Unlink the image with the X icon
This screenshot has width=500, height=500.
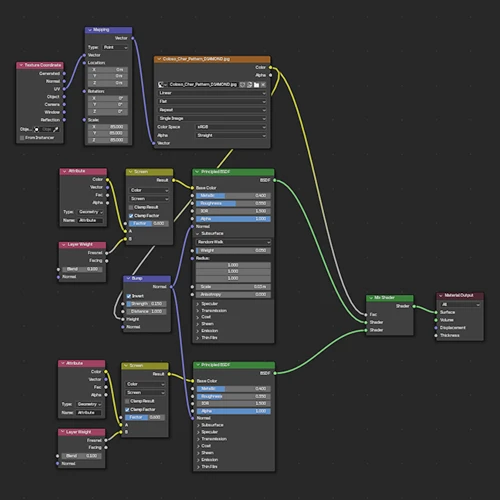(x=263, y=85)
